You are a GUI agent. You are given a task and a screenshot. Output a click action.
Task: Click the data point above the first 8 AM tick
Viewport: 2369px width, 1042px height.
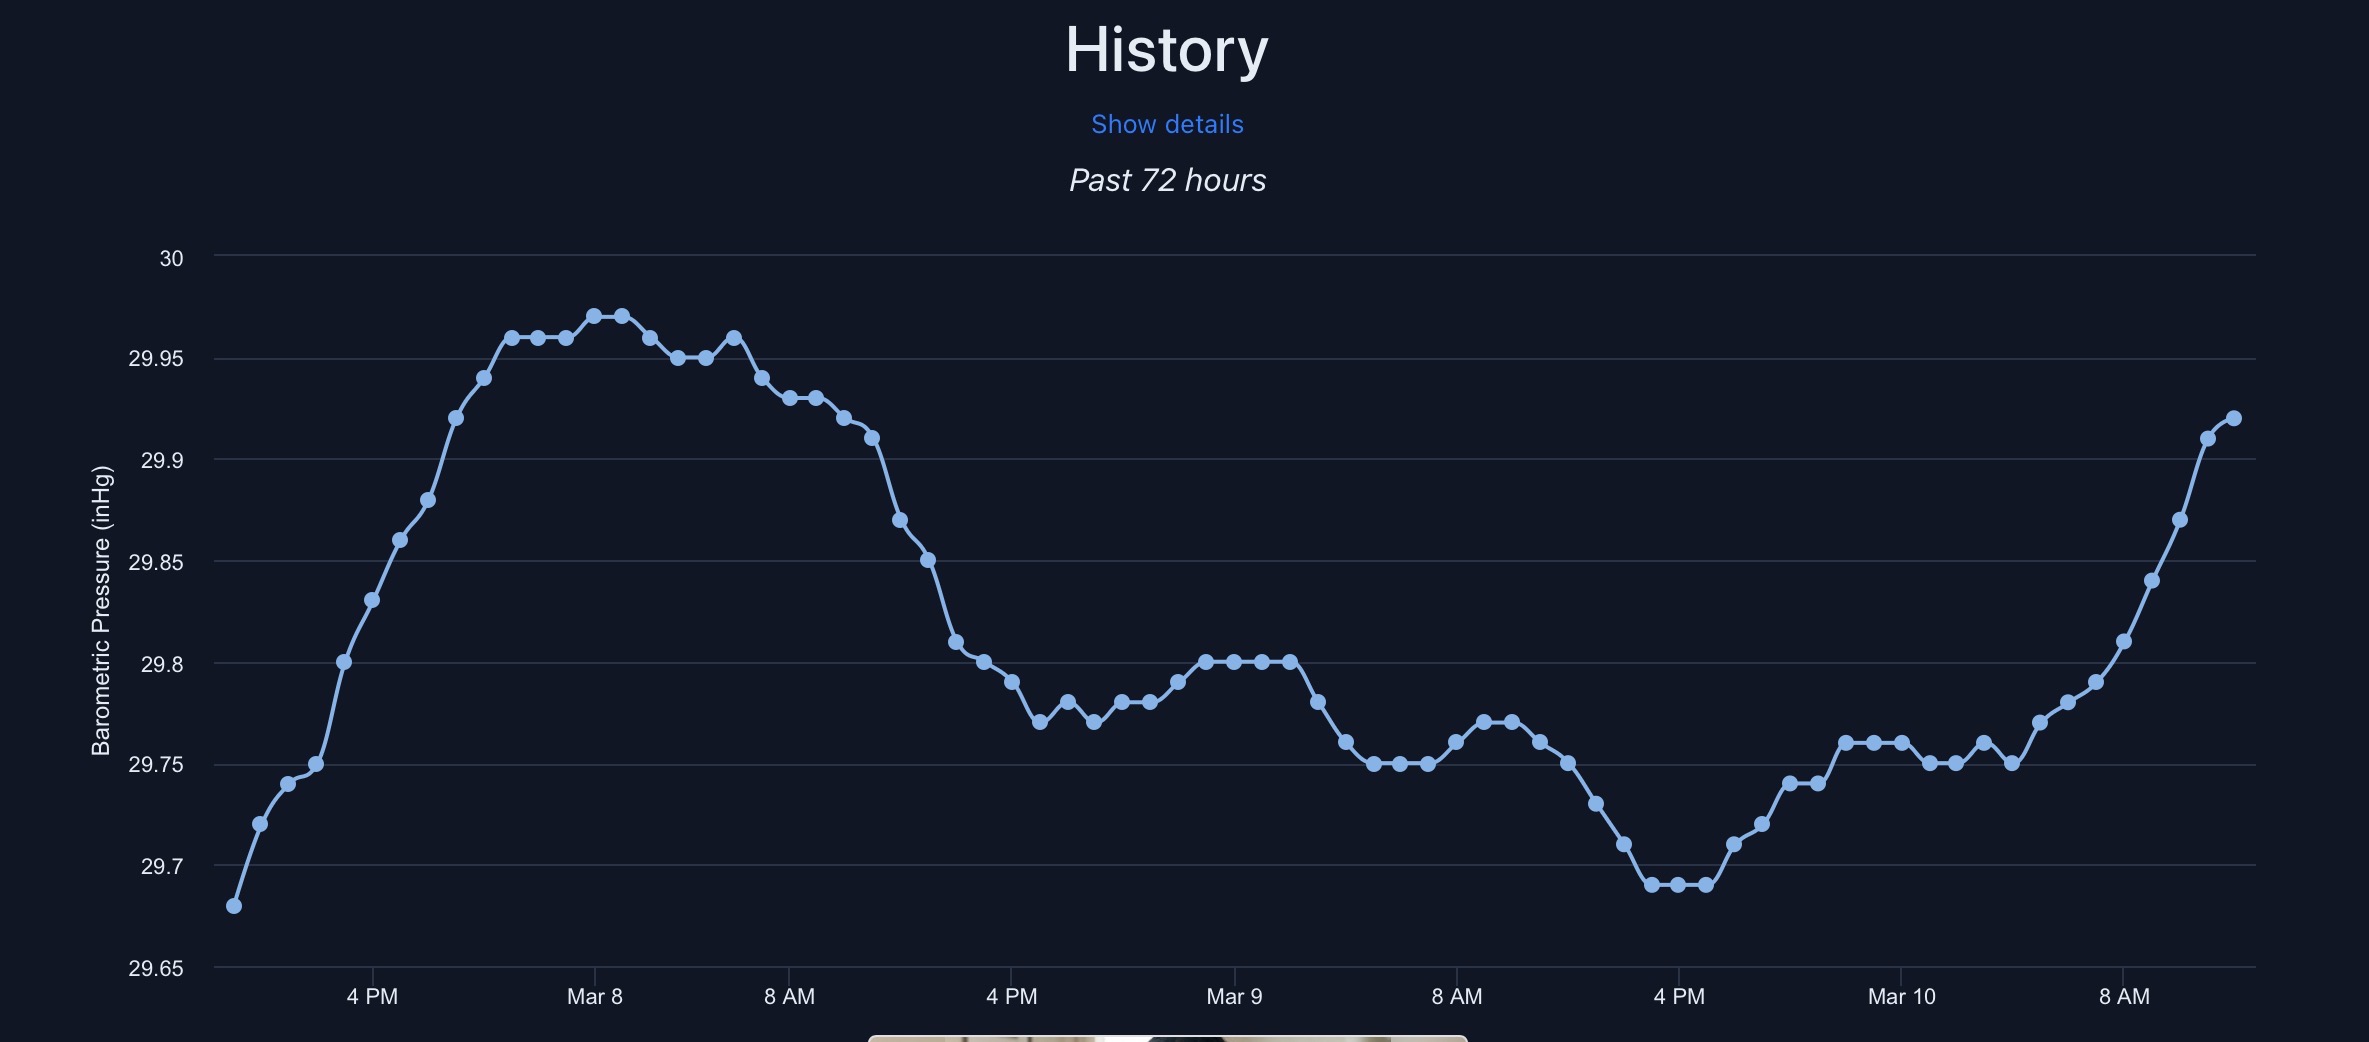[x=790, y=398]
